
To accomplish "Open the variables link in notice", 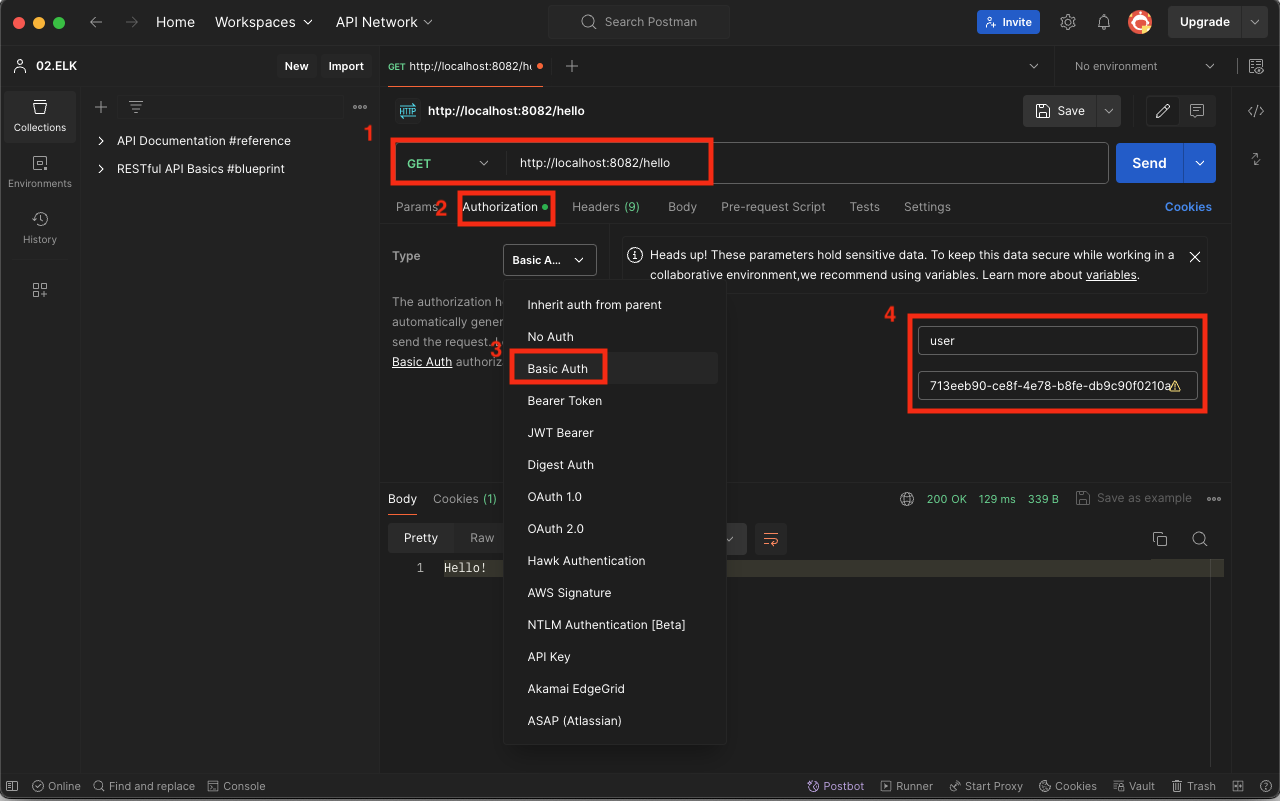I will click(1111, 275).
